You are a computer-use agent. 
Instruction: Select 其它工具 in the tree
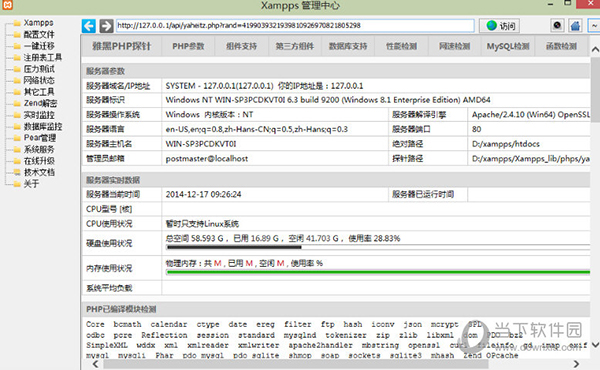click(39, 92)
